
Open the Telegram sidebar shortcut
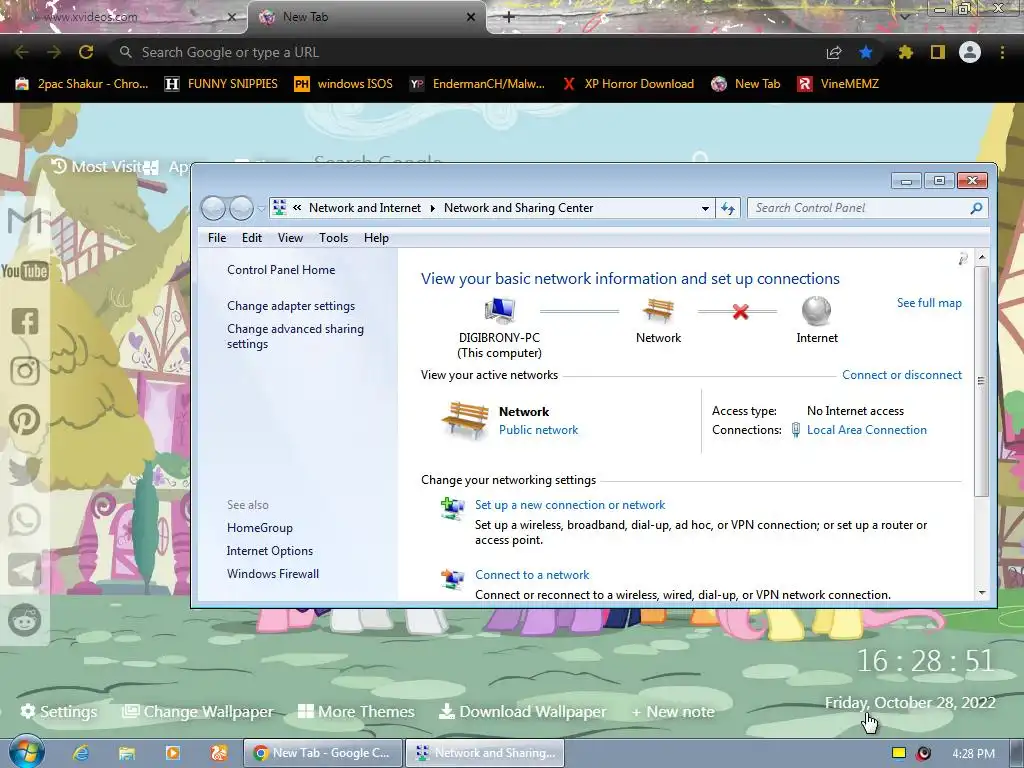pos(25,571)
